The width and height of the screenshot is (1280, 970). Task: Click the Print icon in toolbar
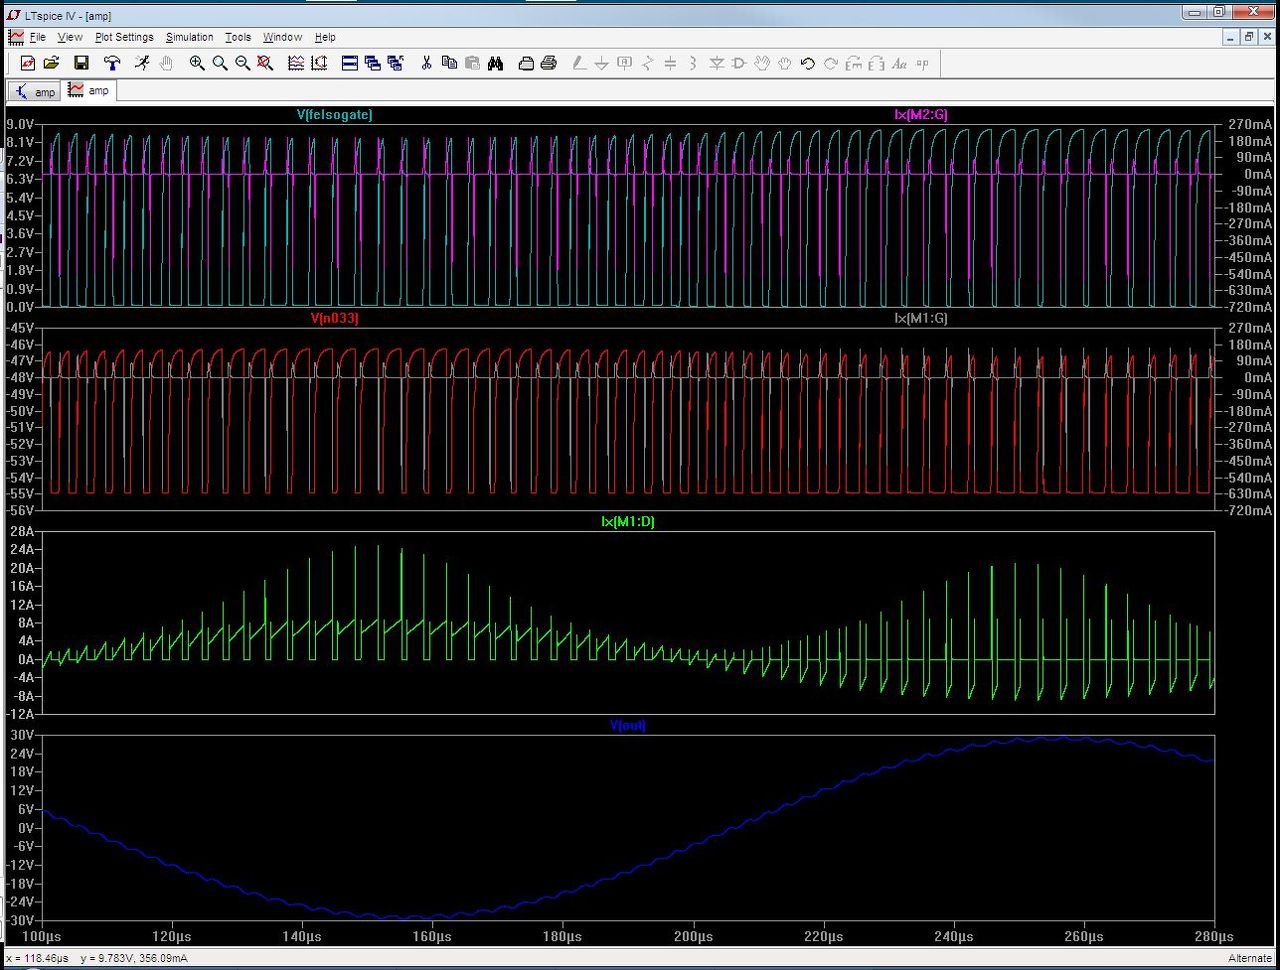pyautogui.click(x=548, y=63)
